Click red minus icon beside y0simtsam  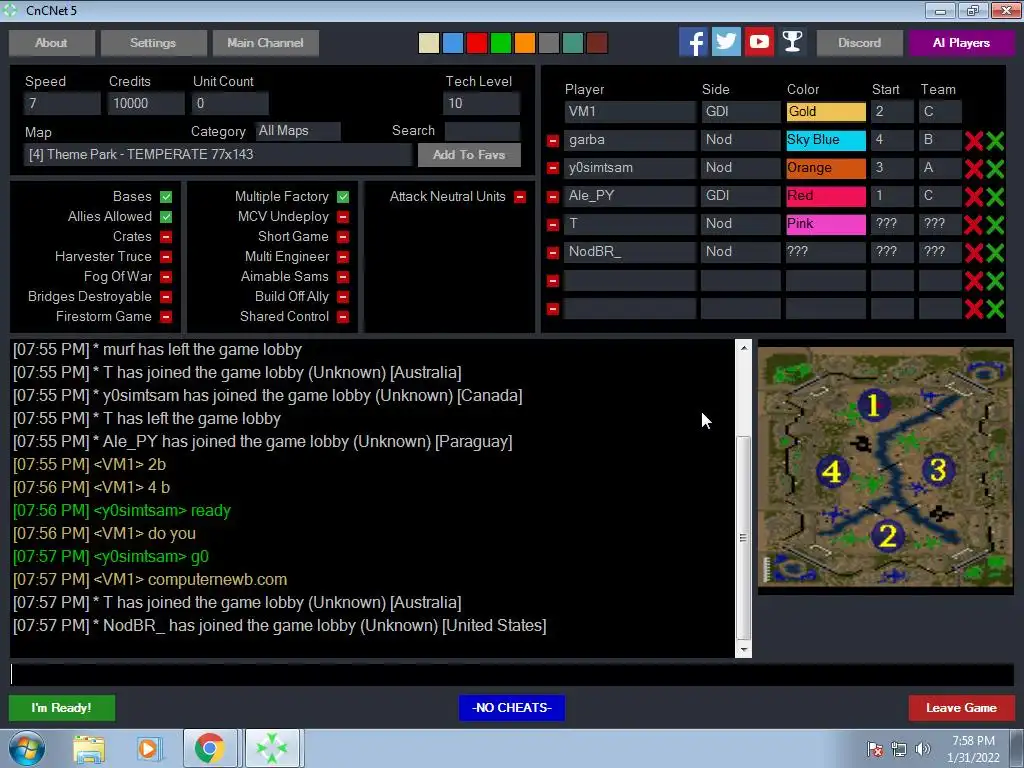point(552,168)
